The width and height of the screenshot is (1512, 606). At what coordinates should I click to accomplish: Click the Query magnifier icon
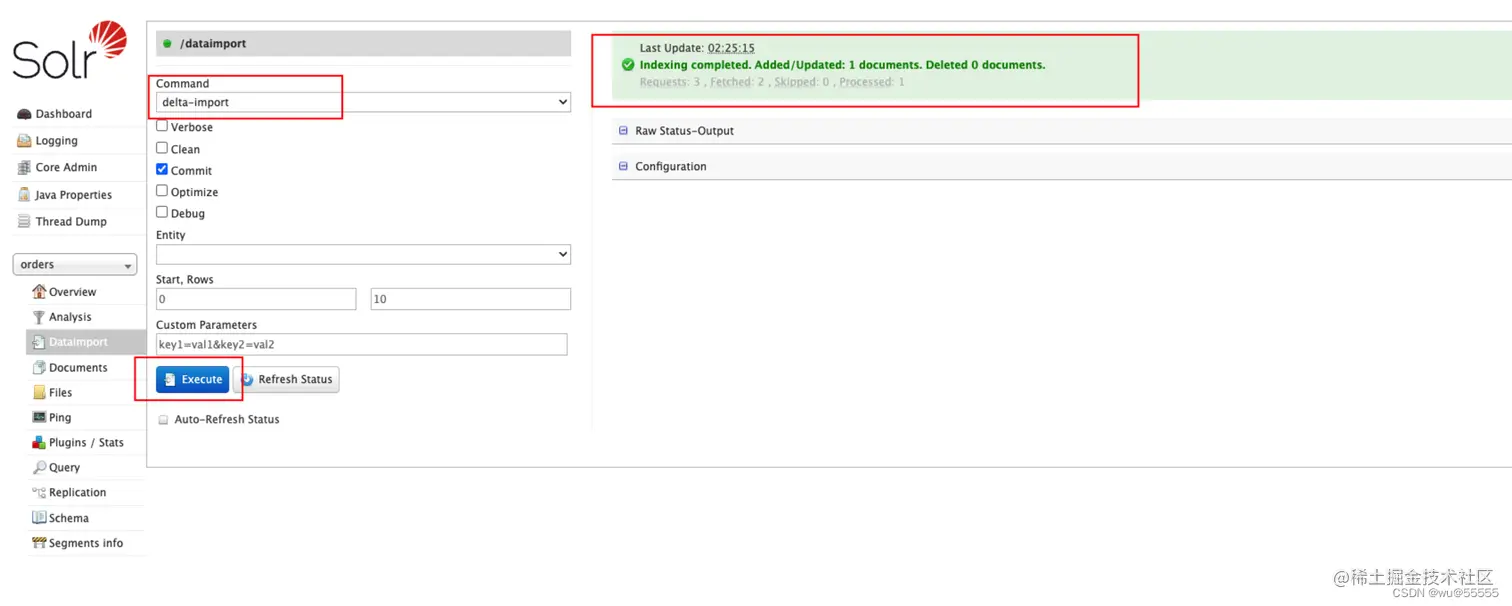coord(39,467)
